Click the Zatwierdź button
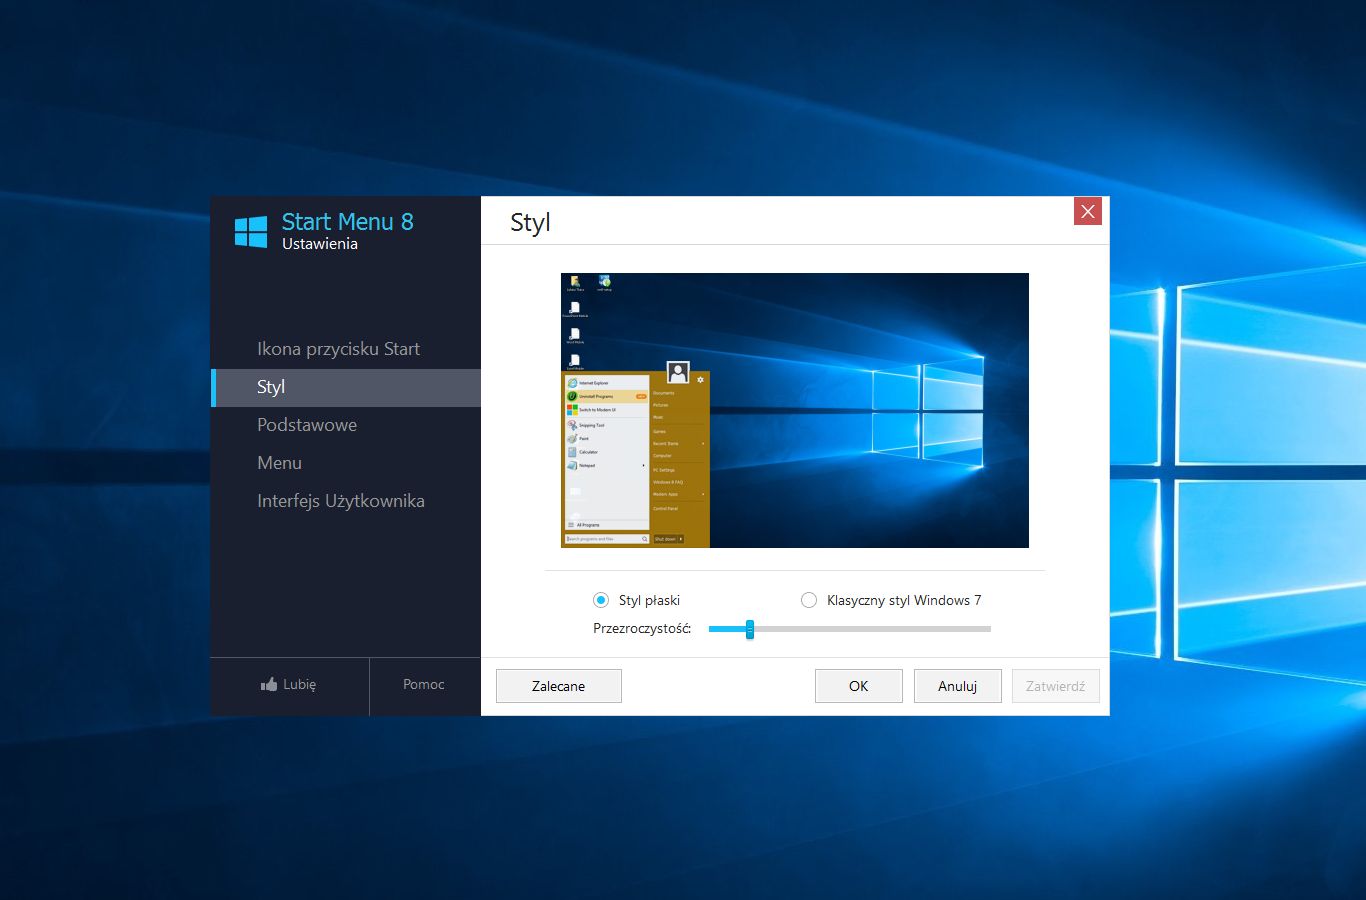 click(x=1056, y=686)
